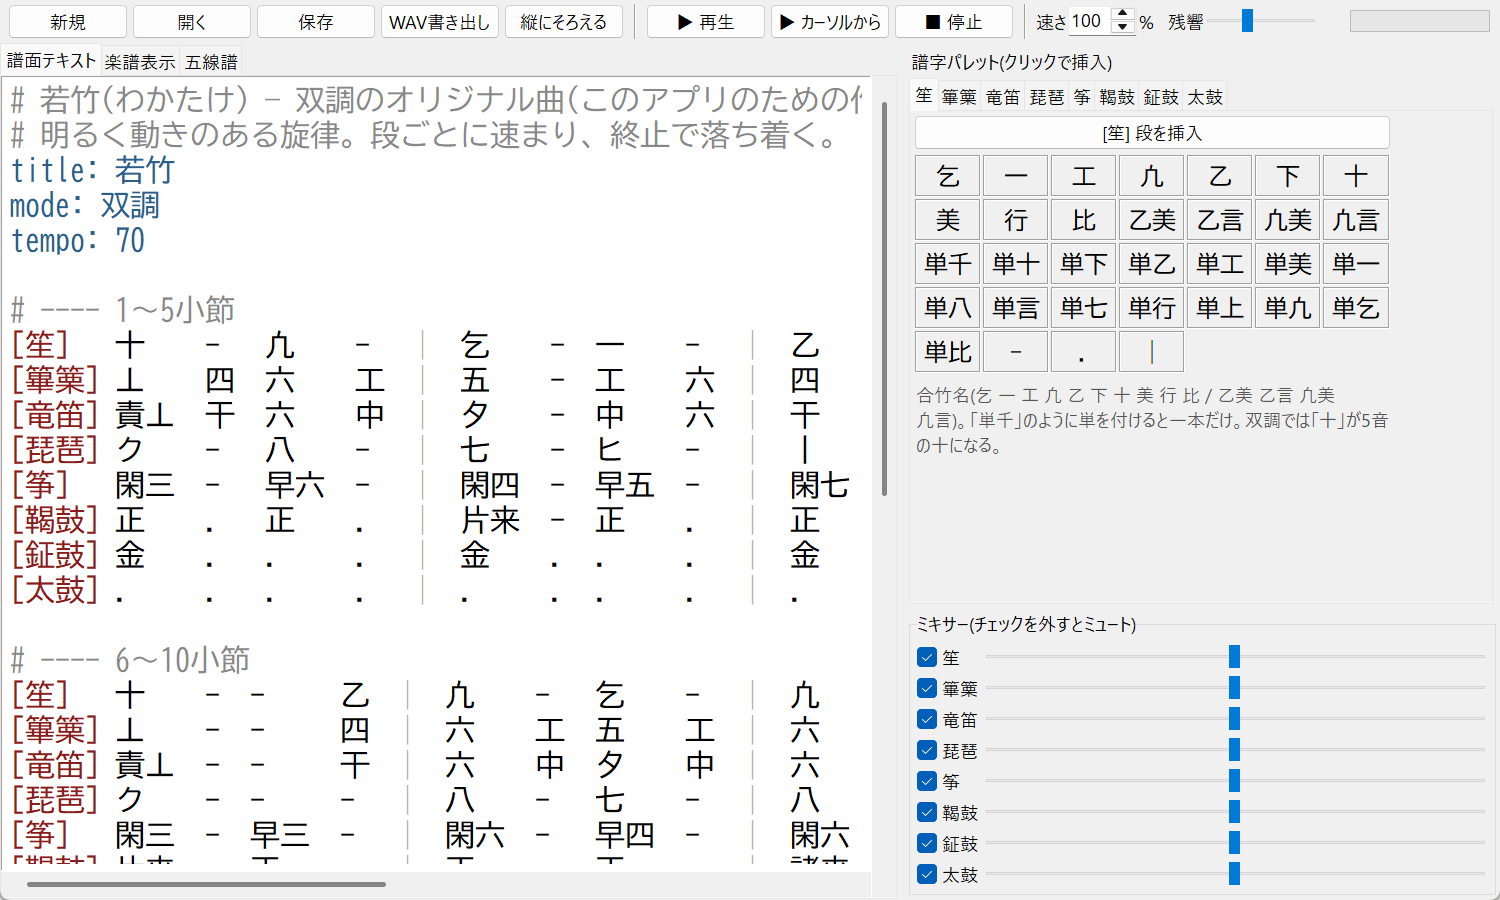Adjust the 箏 mixer volume slider
Image resolution: width=1500 pixels, height=900 pixels.
pos(1235,781)
